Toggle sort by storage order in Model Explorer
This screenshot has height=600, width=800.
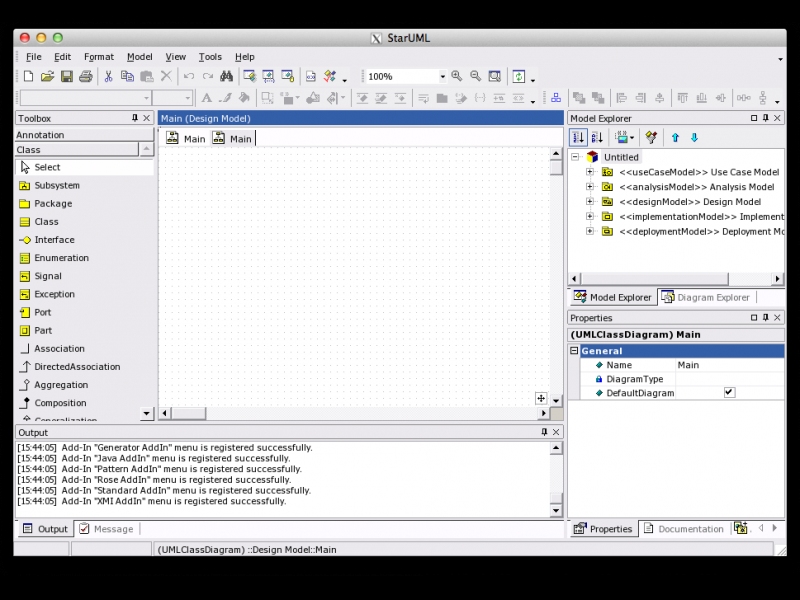pyautogui.click(x=578, y=137)
